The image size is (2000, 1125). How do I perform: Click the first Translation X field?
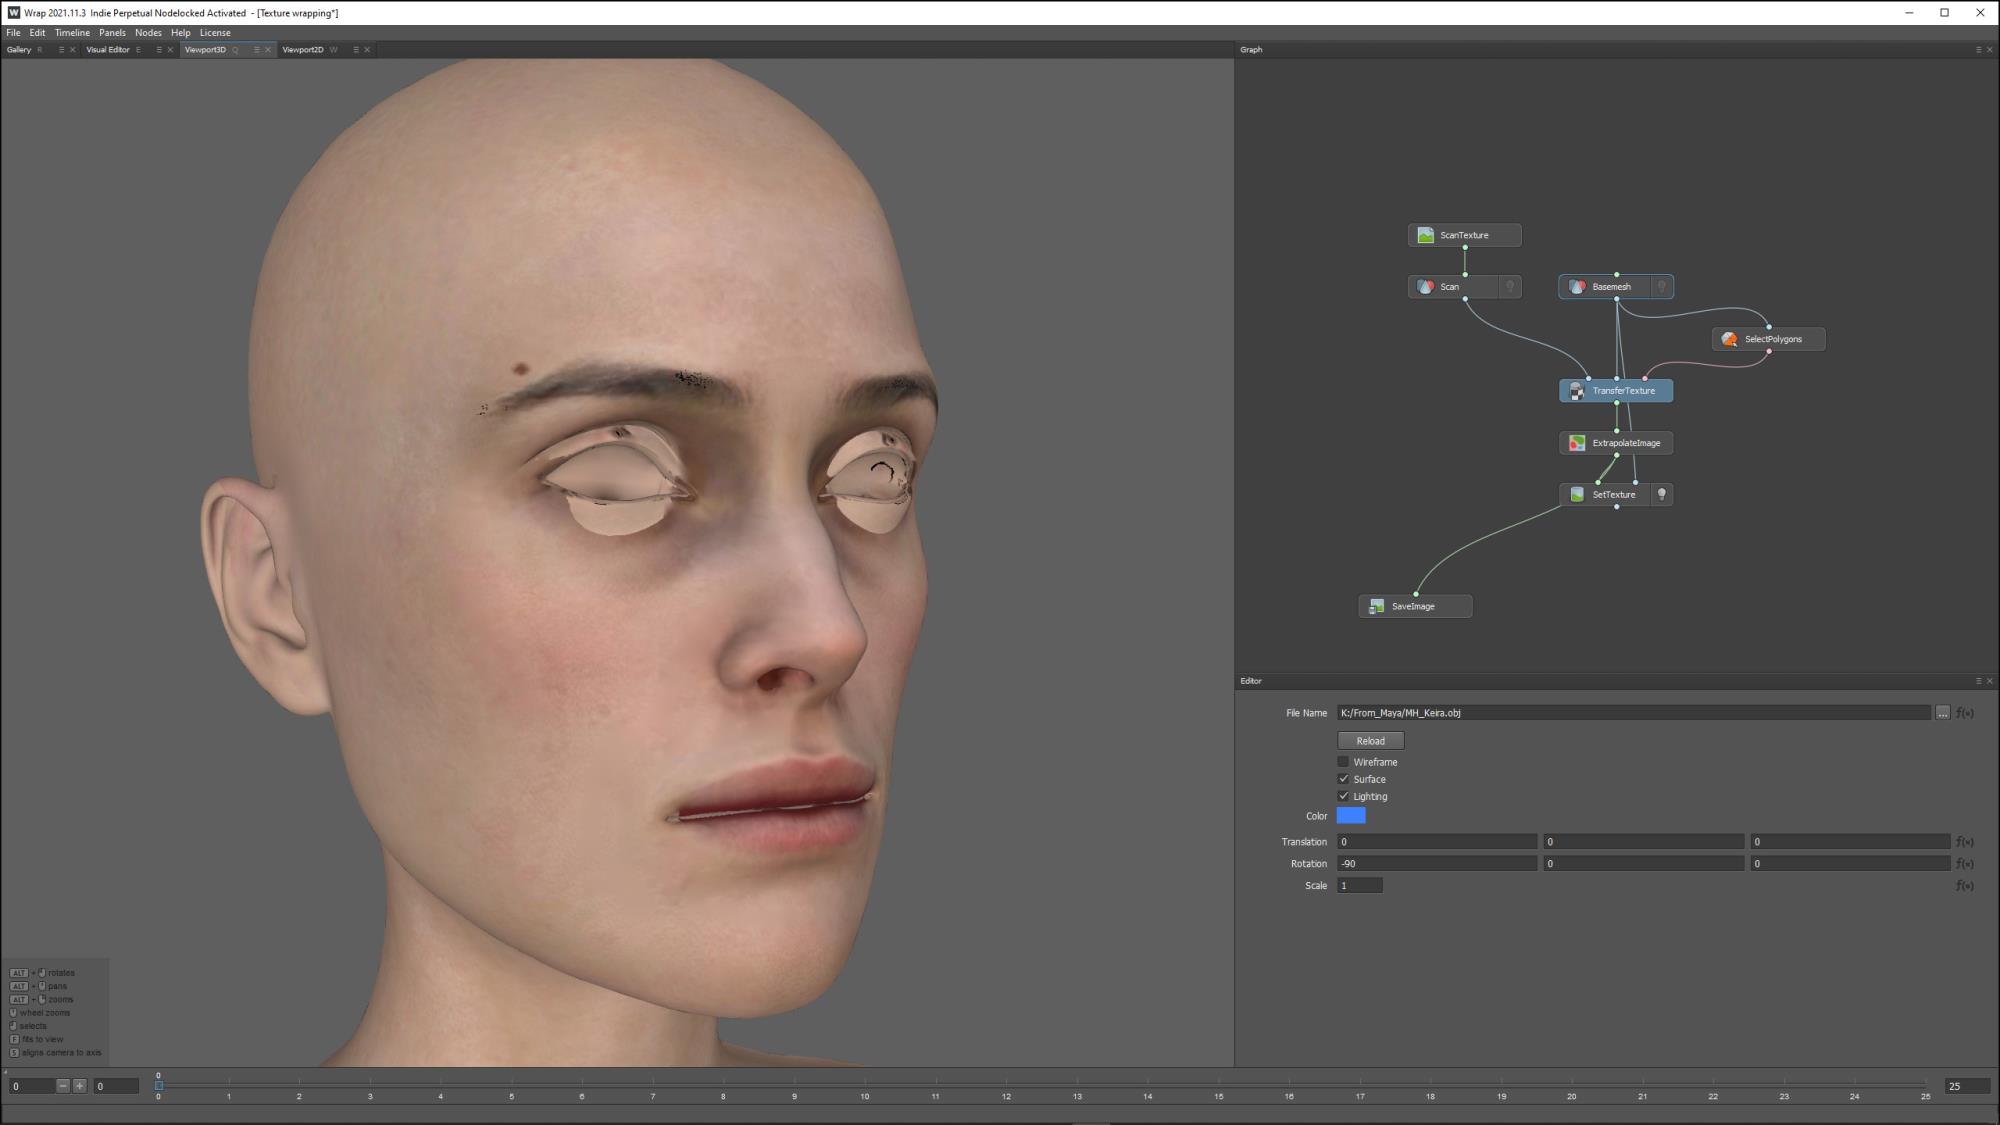point(1437,842)
